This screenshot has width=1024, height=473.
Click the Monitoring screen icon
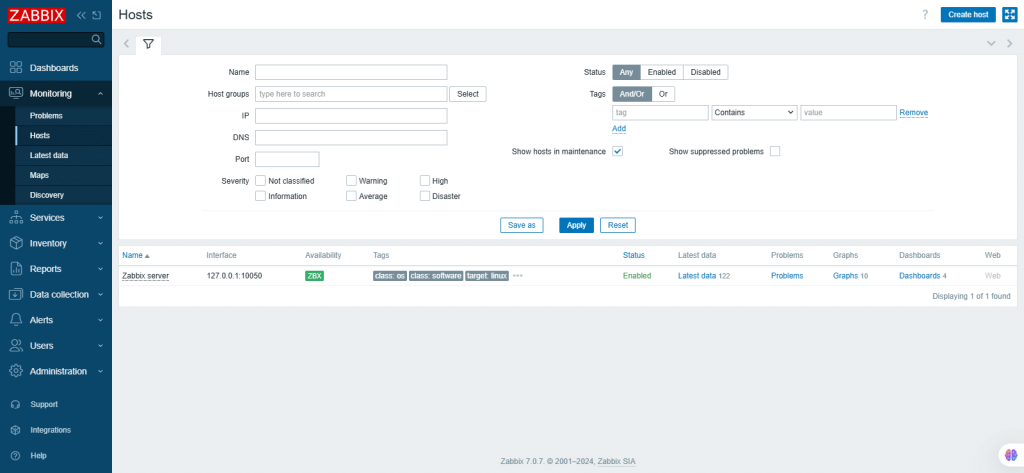[16, 93]
